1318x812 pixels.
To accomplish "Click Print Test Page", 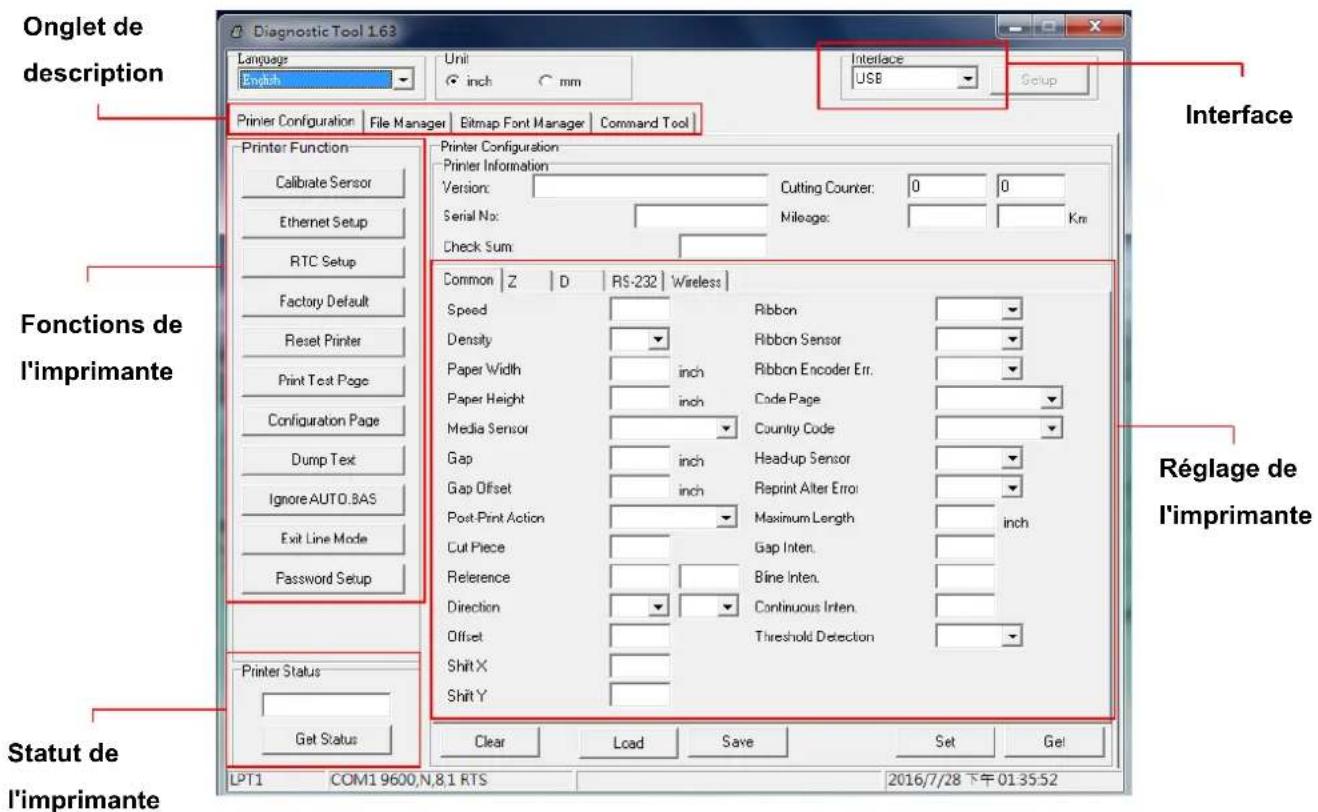I will pyautogui.click(x=322, y=380).
